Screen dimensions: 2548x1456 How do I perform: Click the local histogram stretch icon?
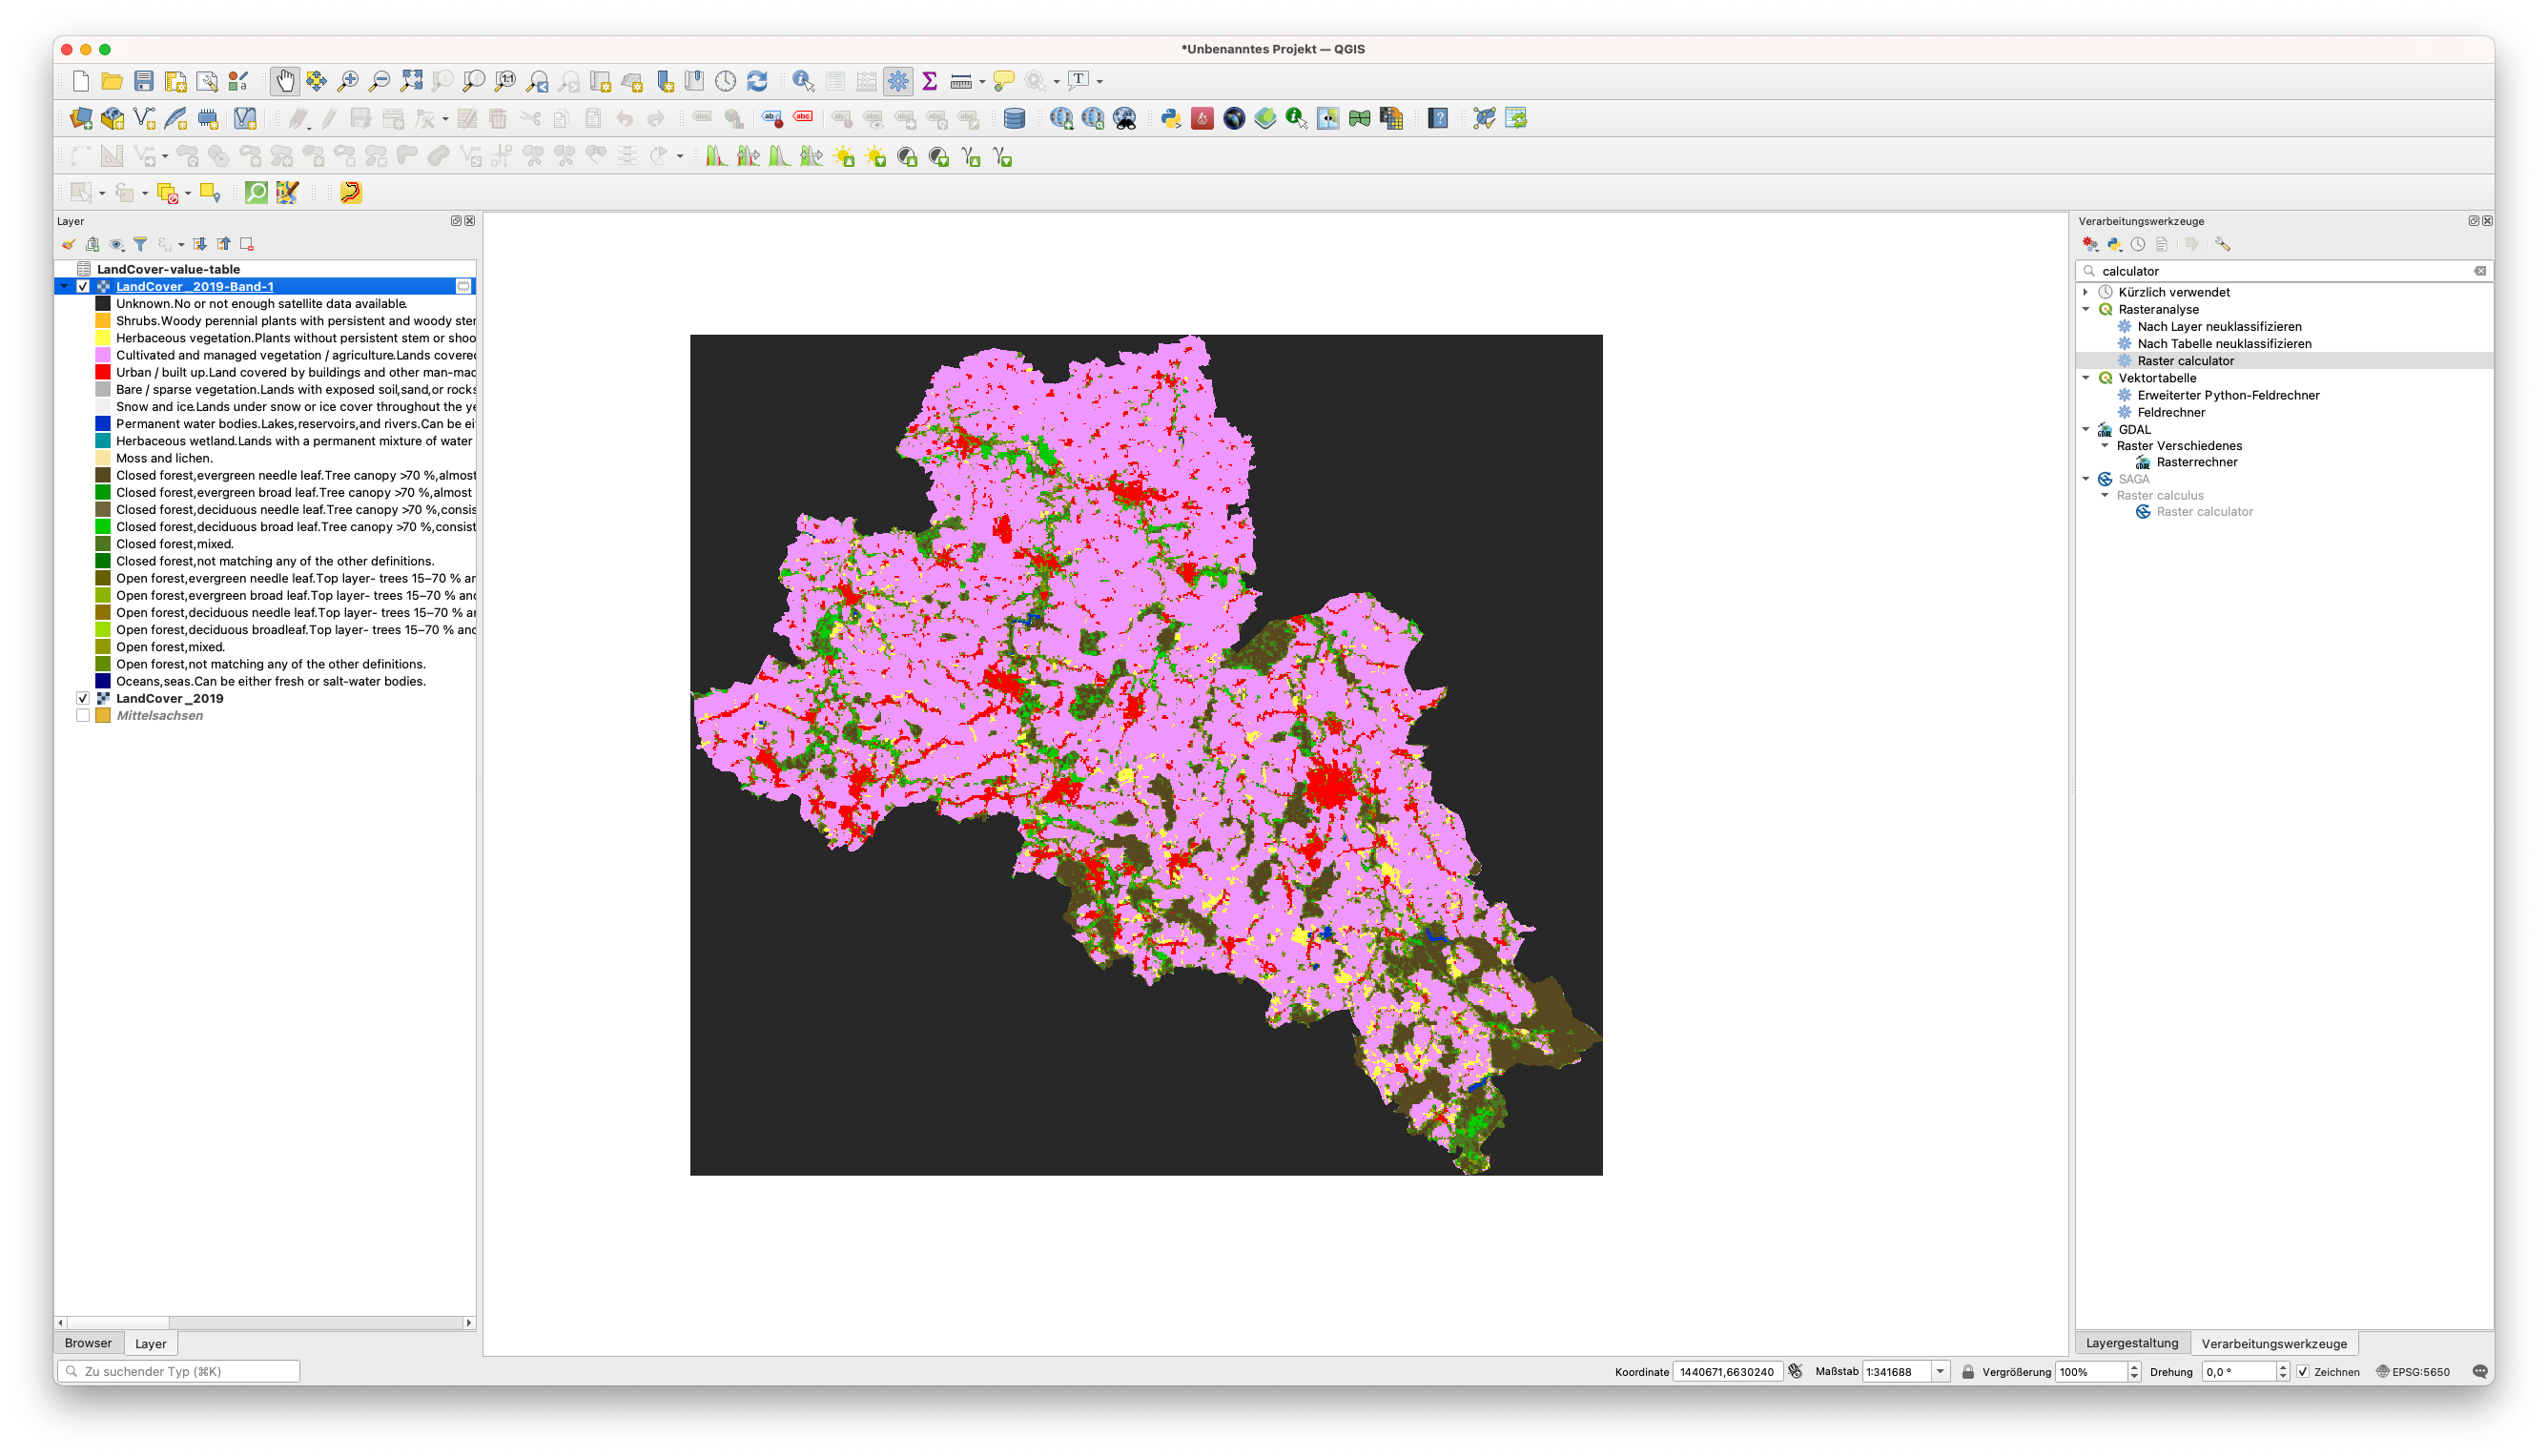click(x=717, y=157)
